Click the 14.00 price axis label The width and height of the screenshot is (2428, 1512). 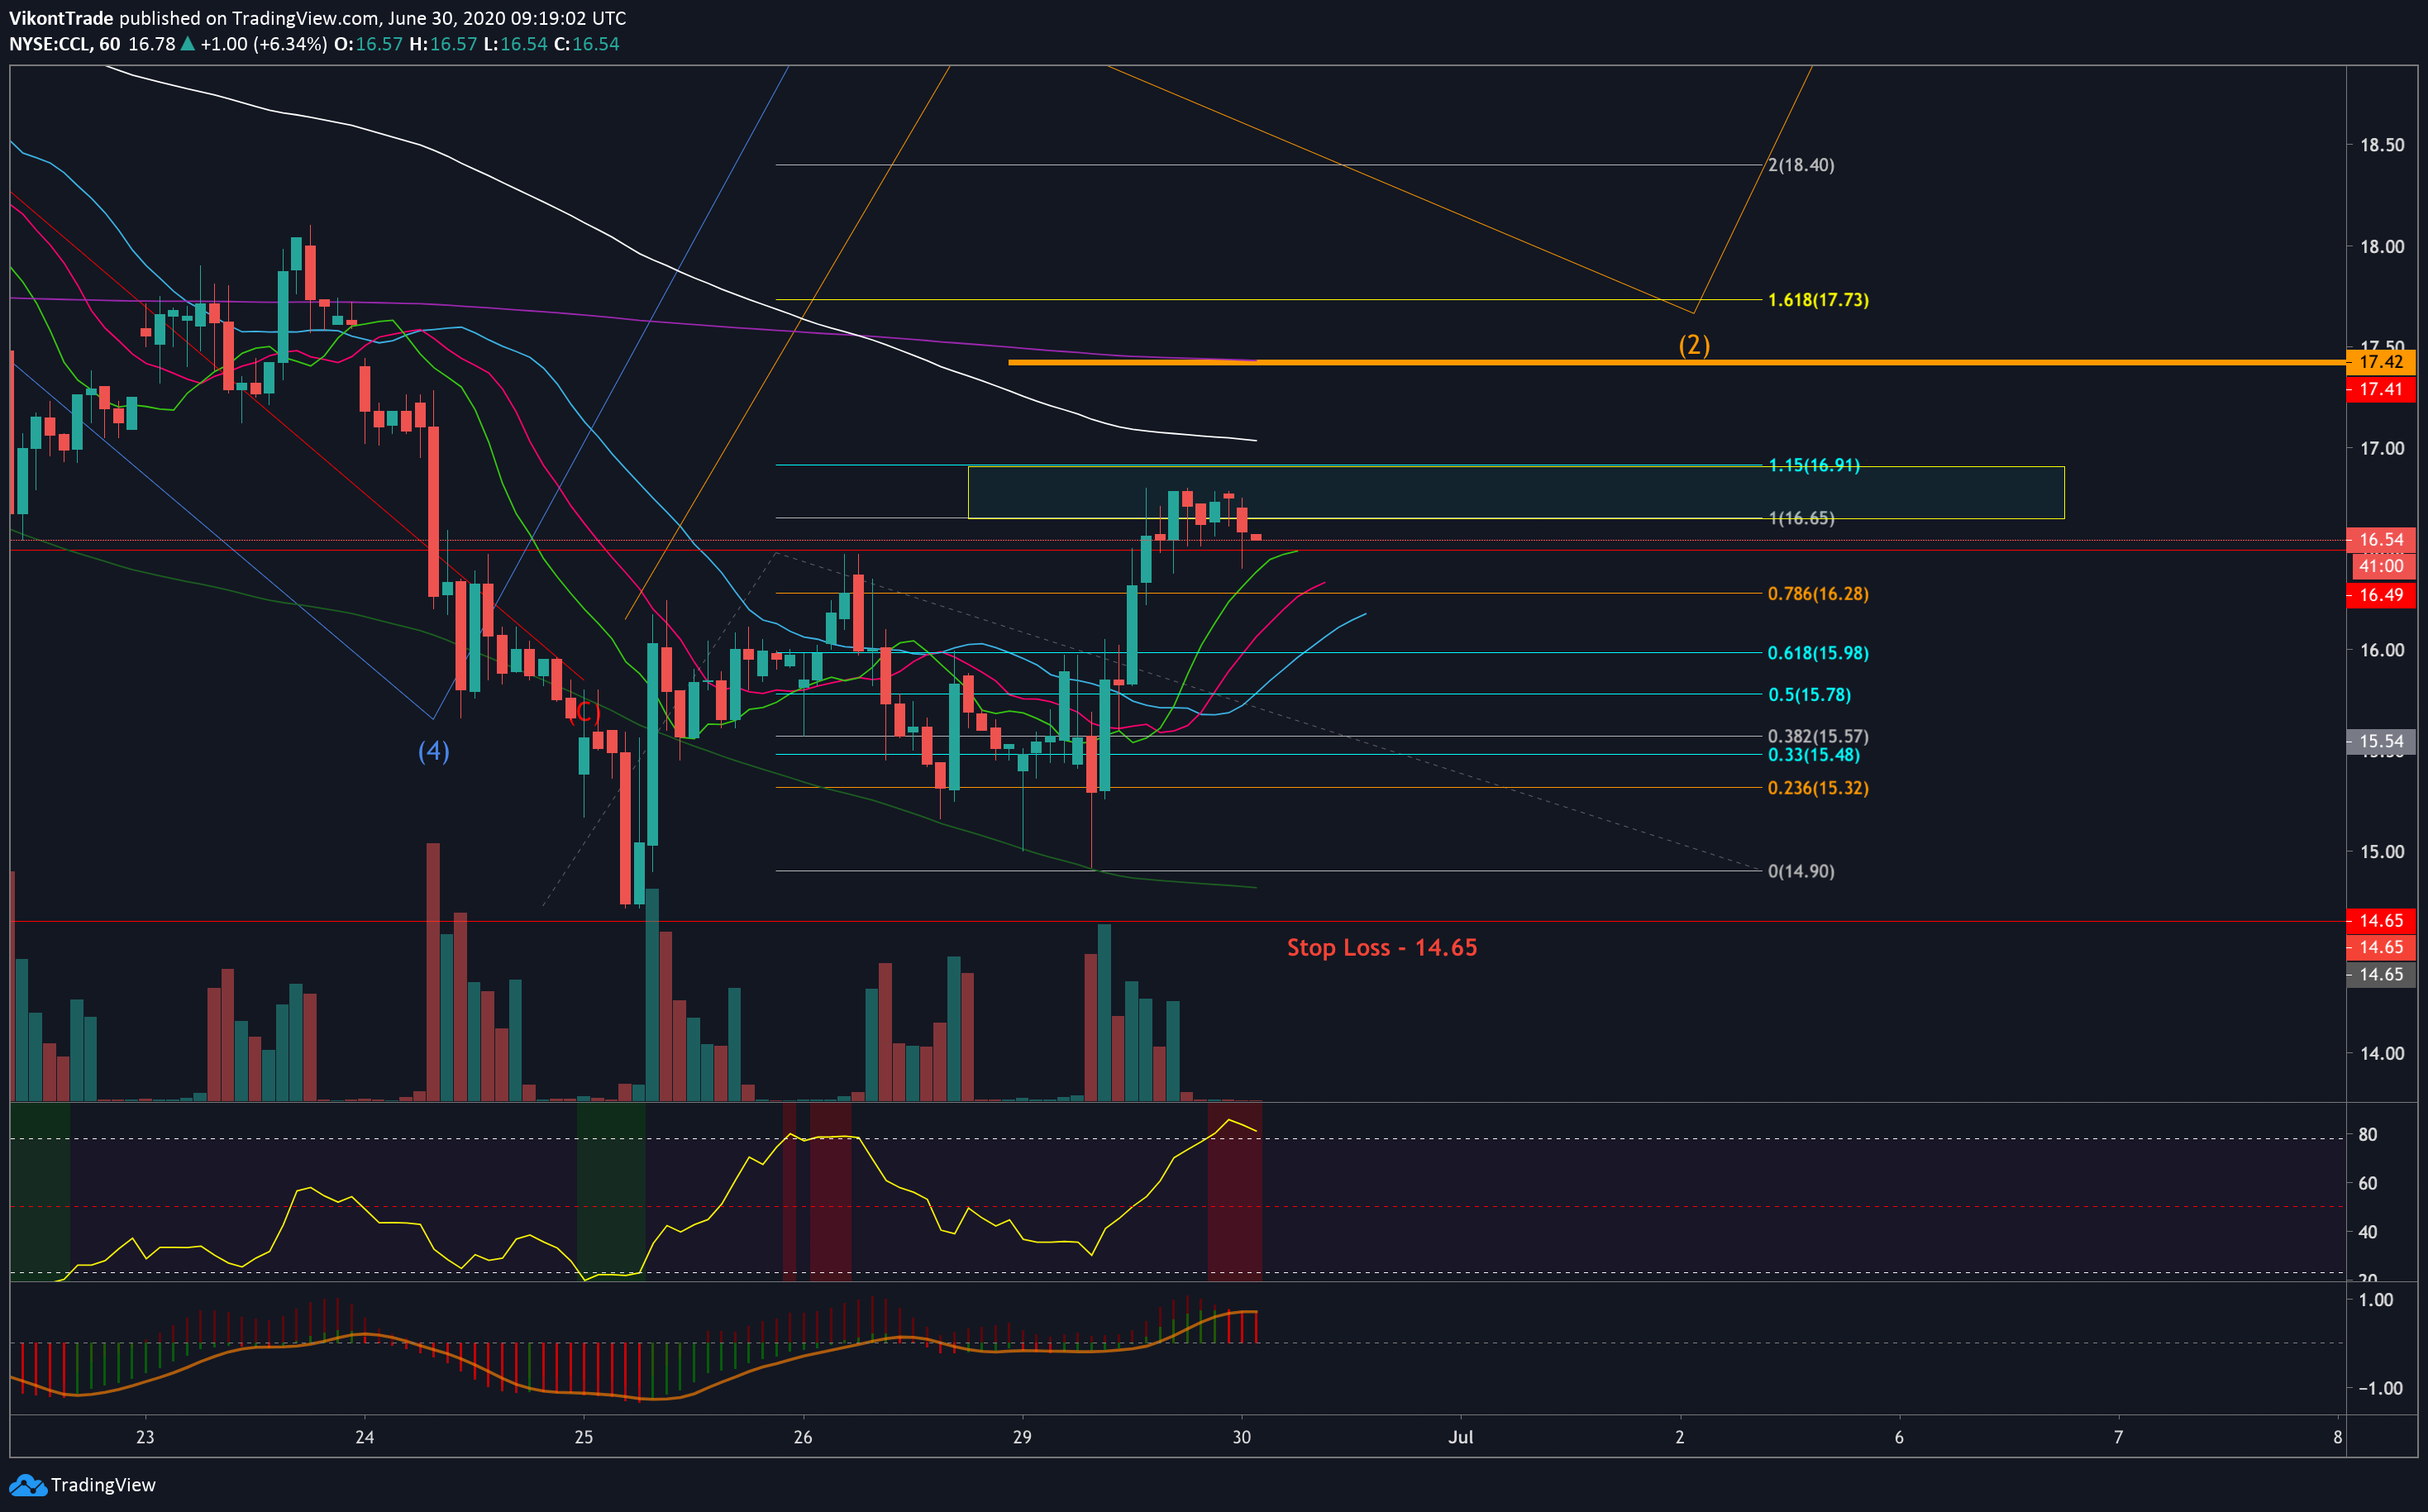(2382, 1053)
